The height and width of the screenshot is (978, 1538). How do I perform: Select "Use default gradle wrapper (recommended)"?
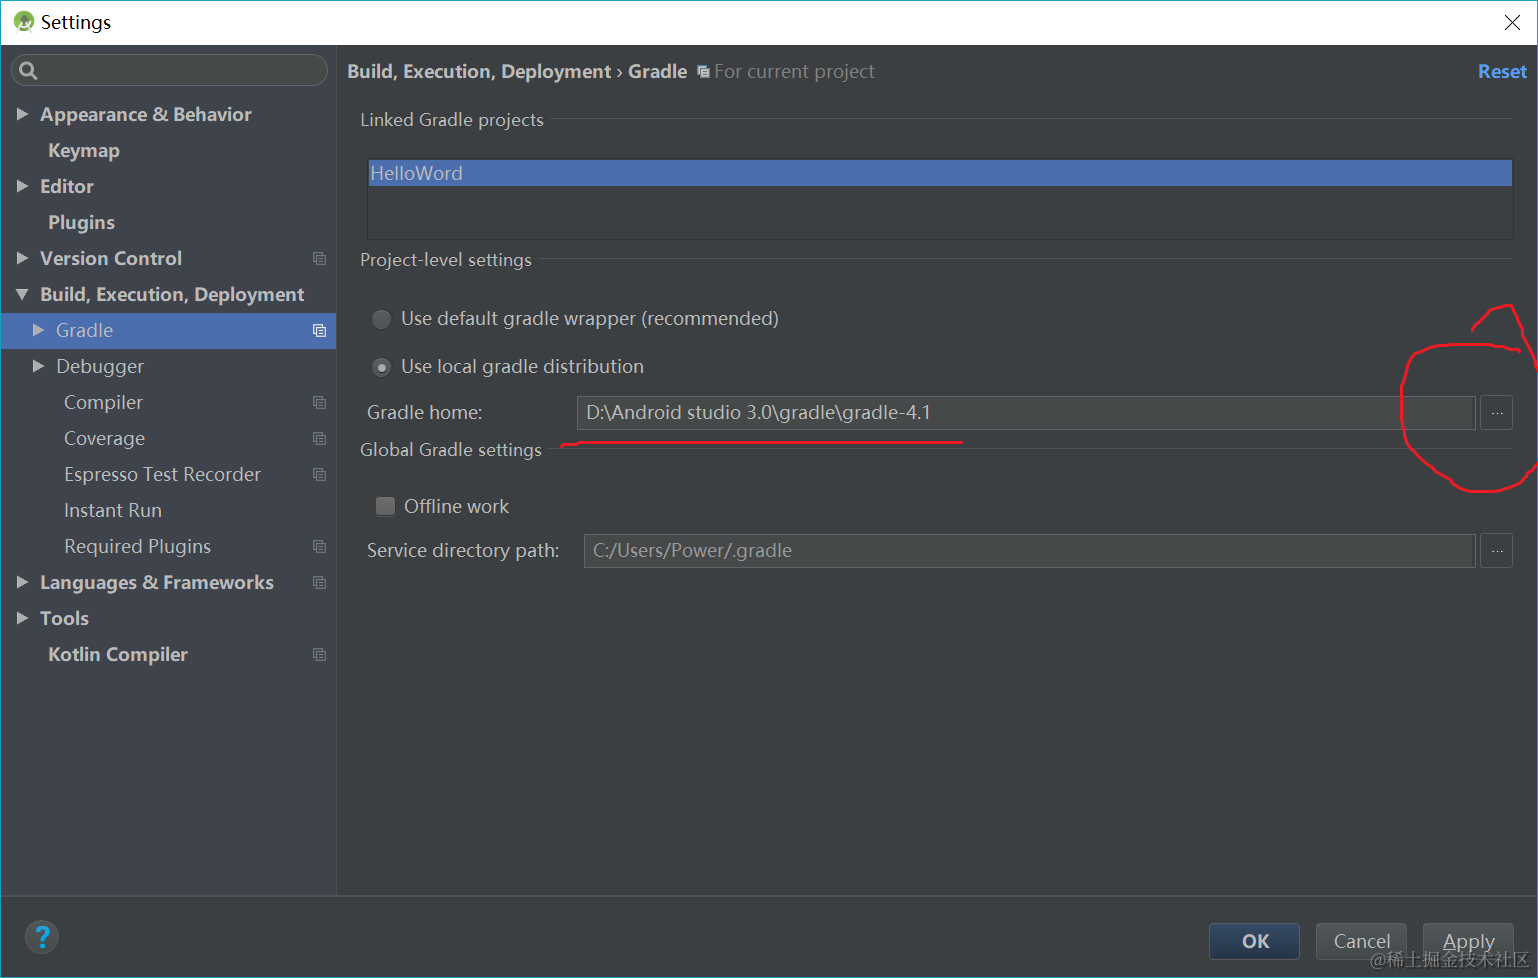pyautogui.click(x=381, y=319)
